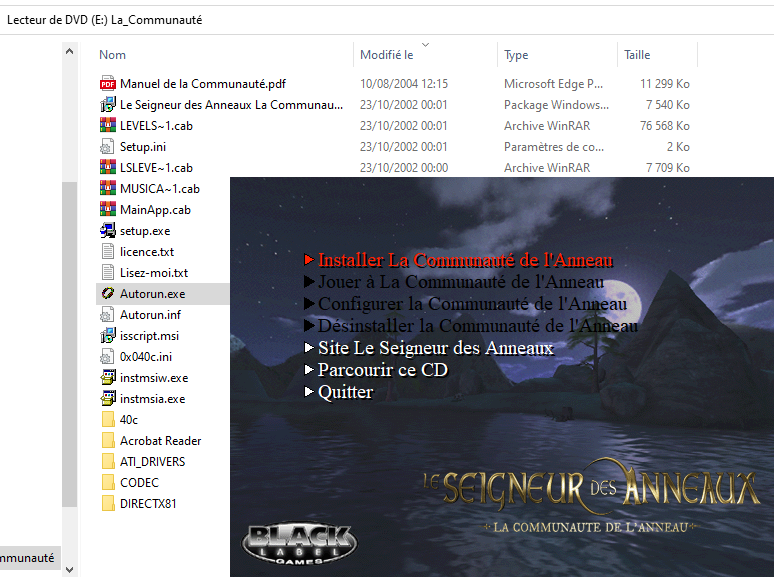The image size is (774, 577).
Task: Click the 0x040c.ini file icon
Action: (108, 356)
